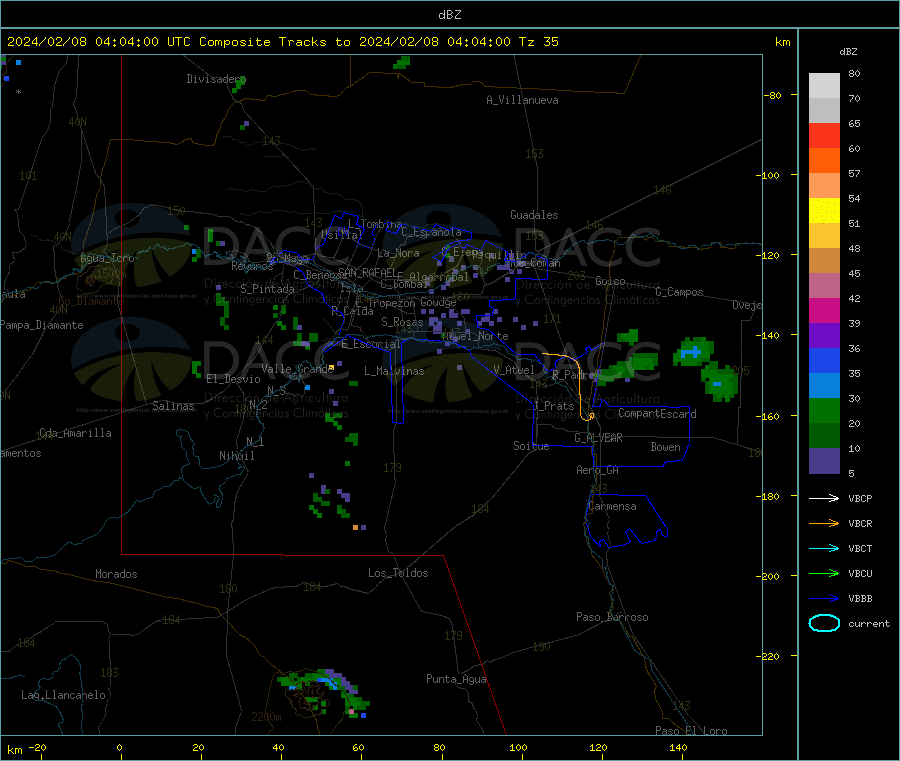
Task: Select the red 60-65 dBZ color swatch
Action: point(824,135)
